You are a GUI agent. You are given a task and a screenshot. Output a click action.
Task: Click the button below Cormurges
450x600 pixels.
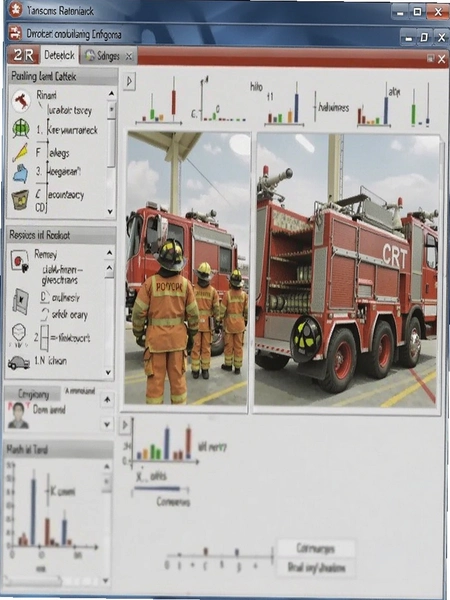(x=316, y=568)
